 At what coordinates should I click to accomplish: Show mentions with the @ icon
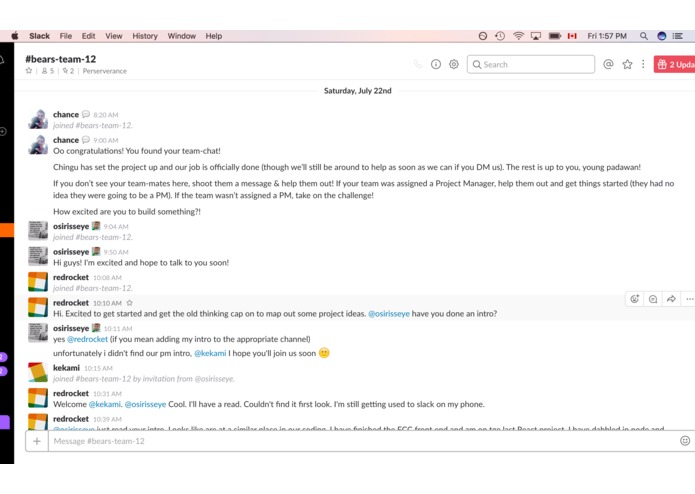click(x=608, y=65)
